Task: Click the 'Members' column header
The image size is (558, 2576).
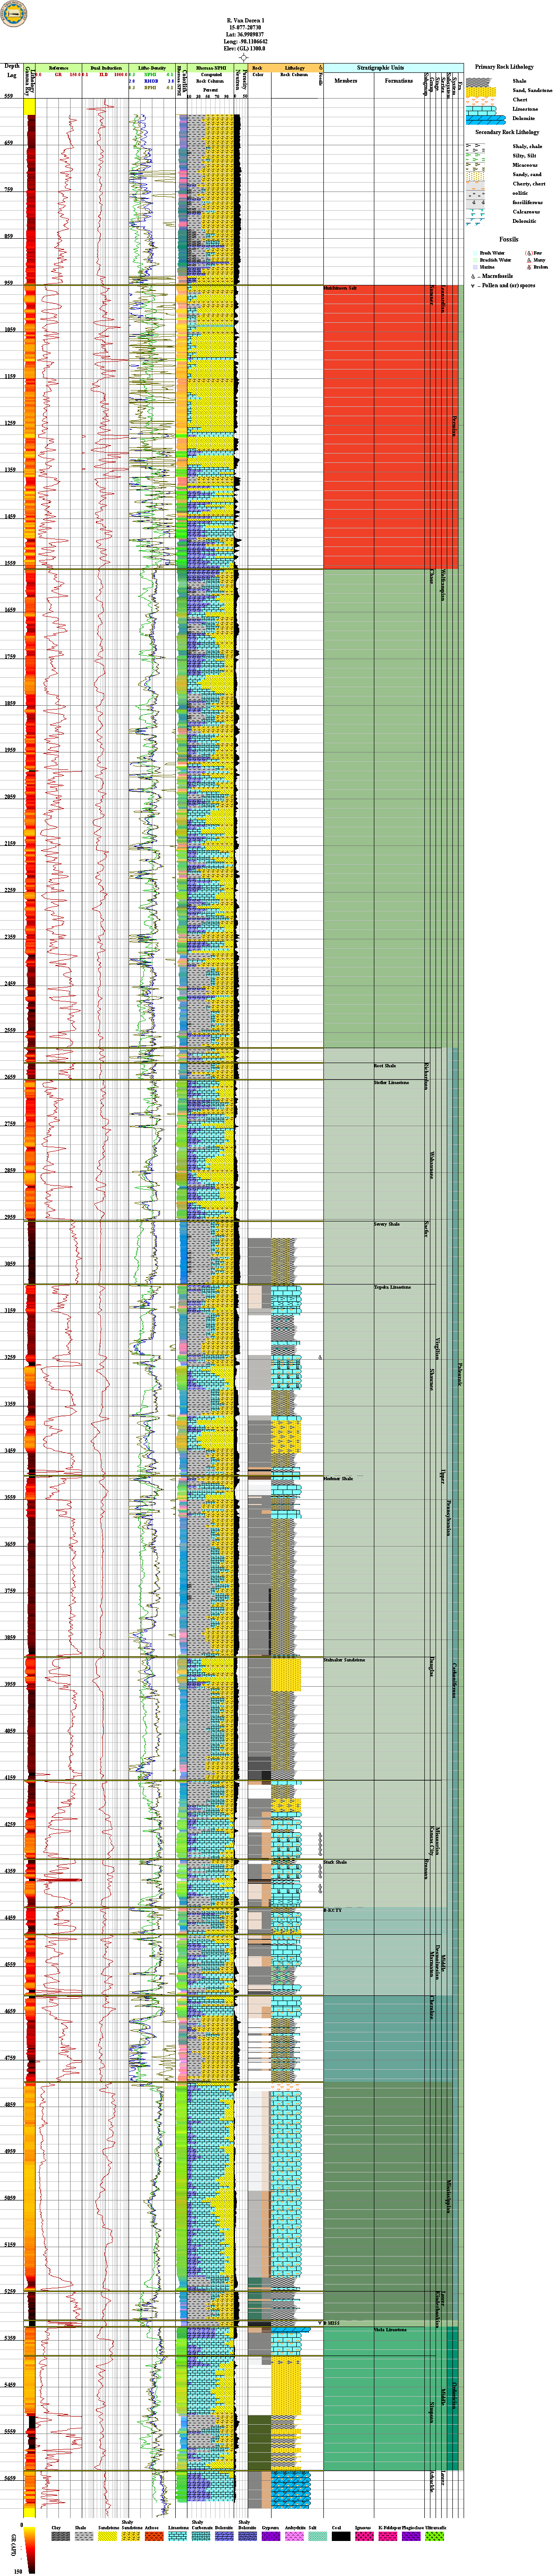Action: (x=346, y=81)
